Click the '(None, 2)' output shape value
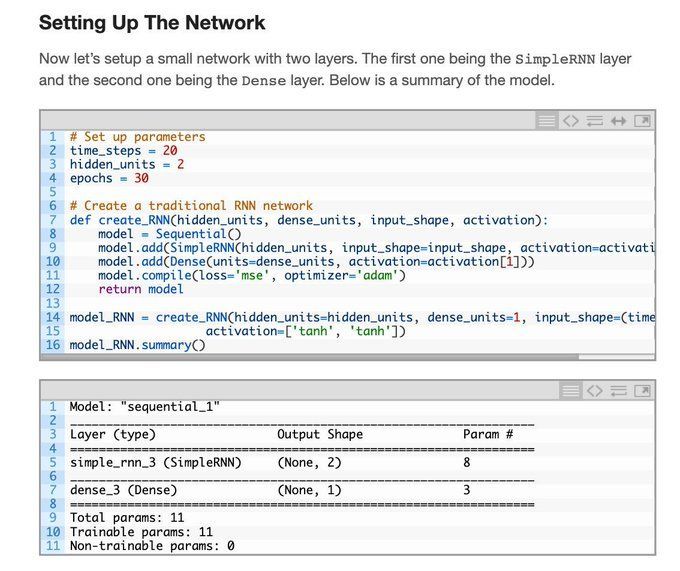The height and width of the screenshot is (571, 680). point(309,463)
